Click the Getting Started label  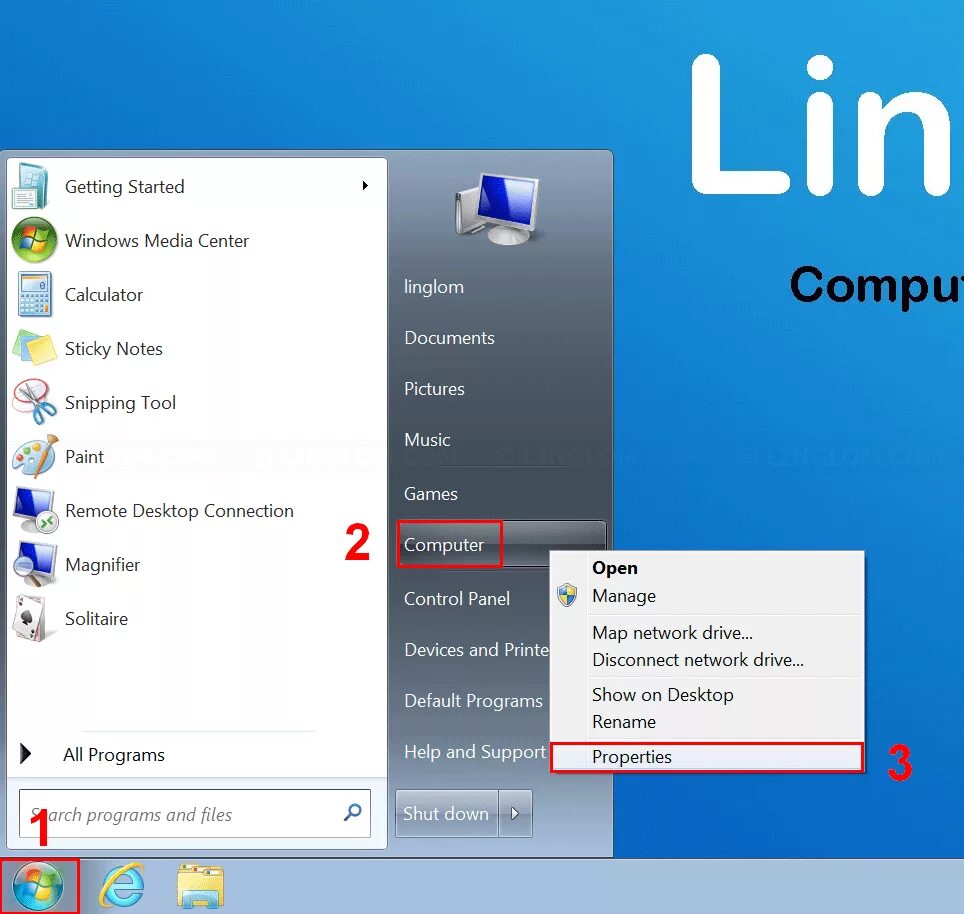[125, 186]
